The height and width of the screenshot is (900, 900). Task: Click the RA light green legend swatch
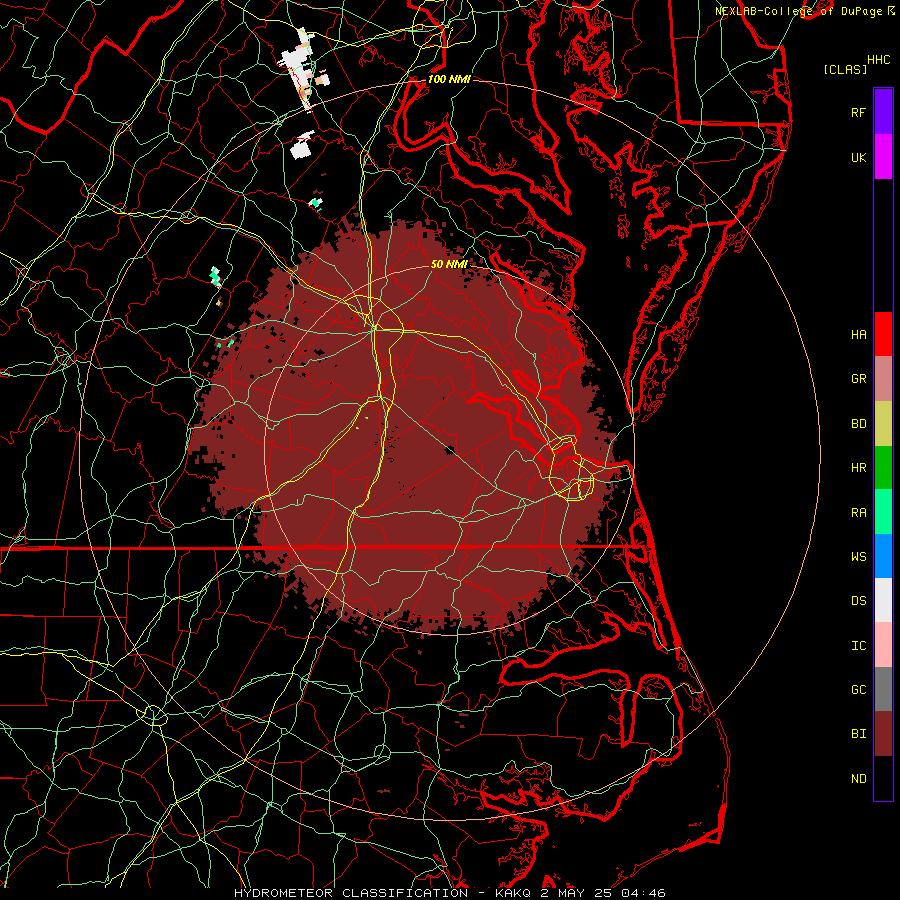tap(883, 512)
